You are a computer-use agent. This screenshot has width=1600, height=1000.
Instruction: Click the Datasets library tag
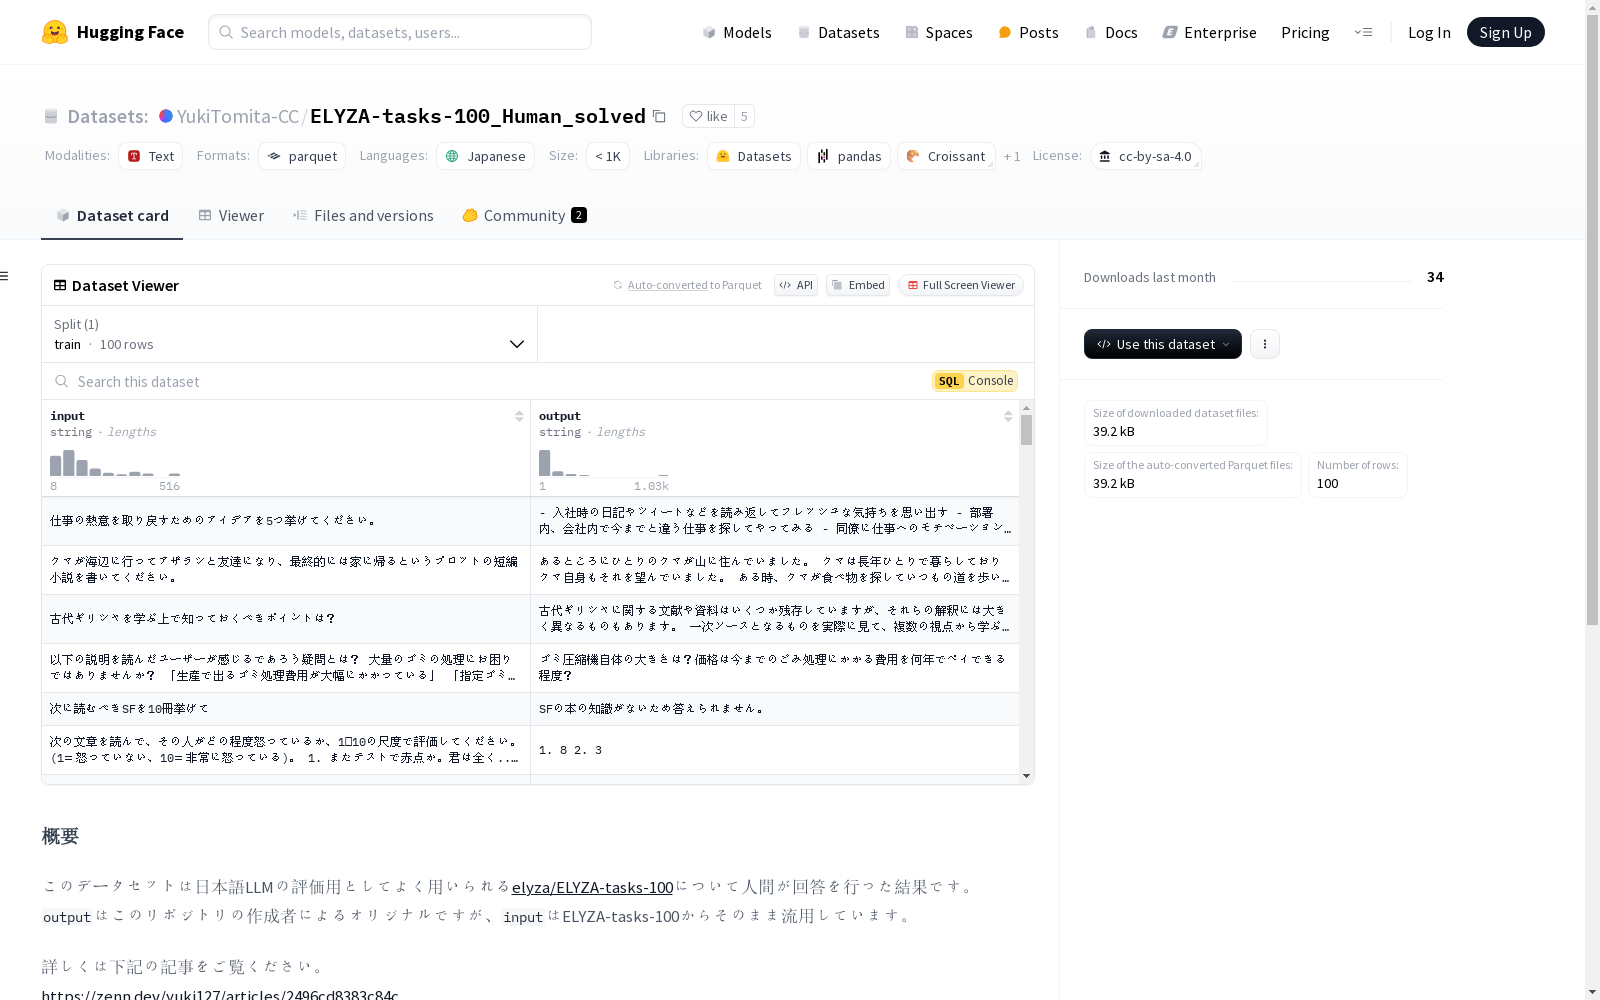pyautogui.click(x=754, y=156)
